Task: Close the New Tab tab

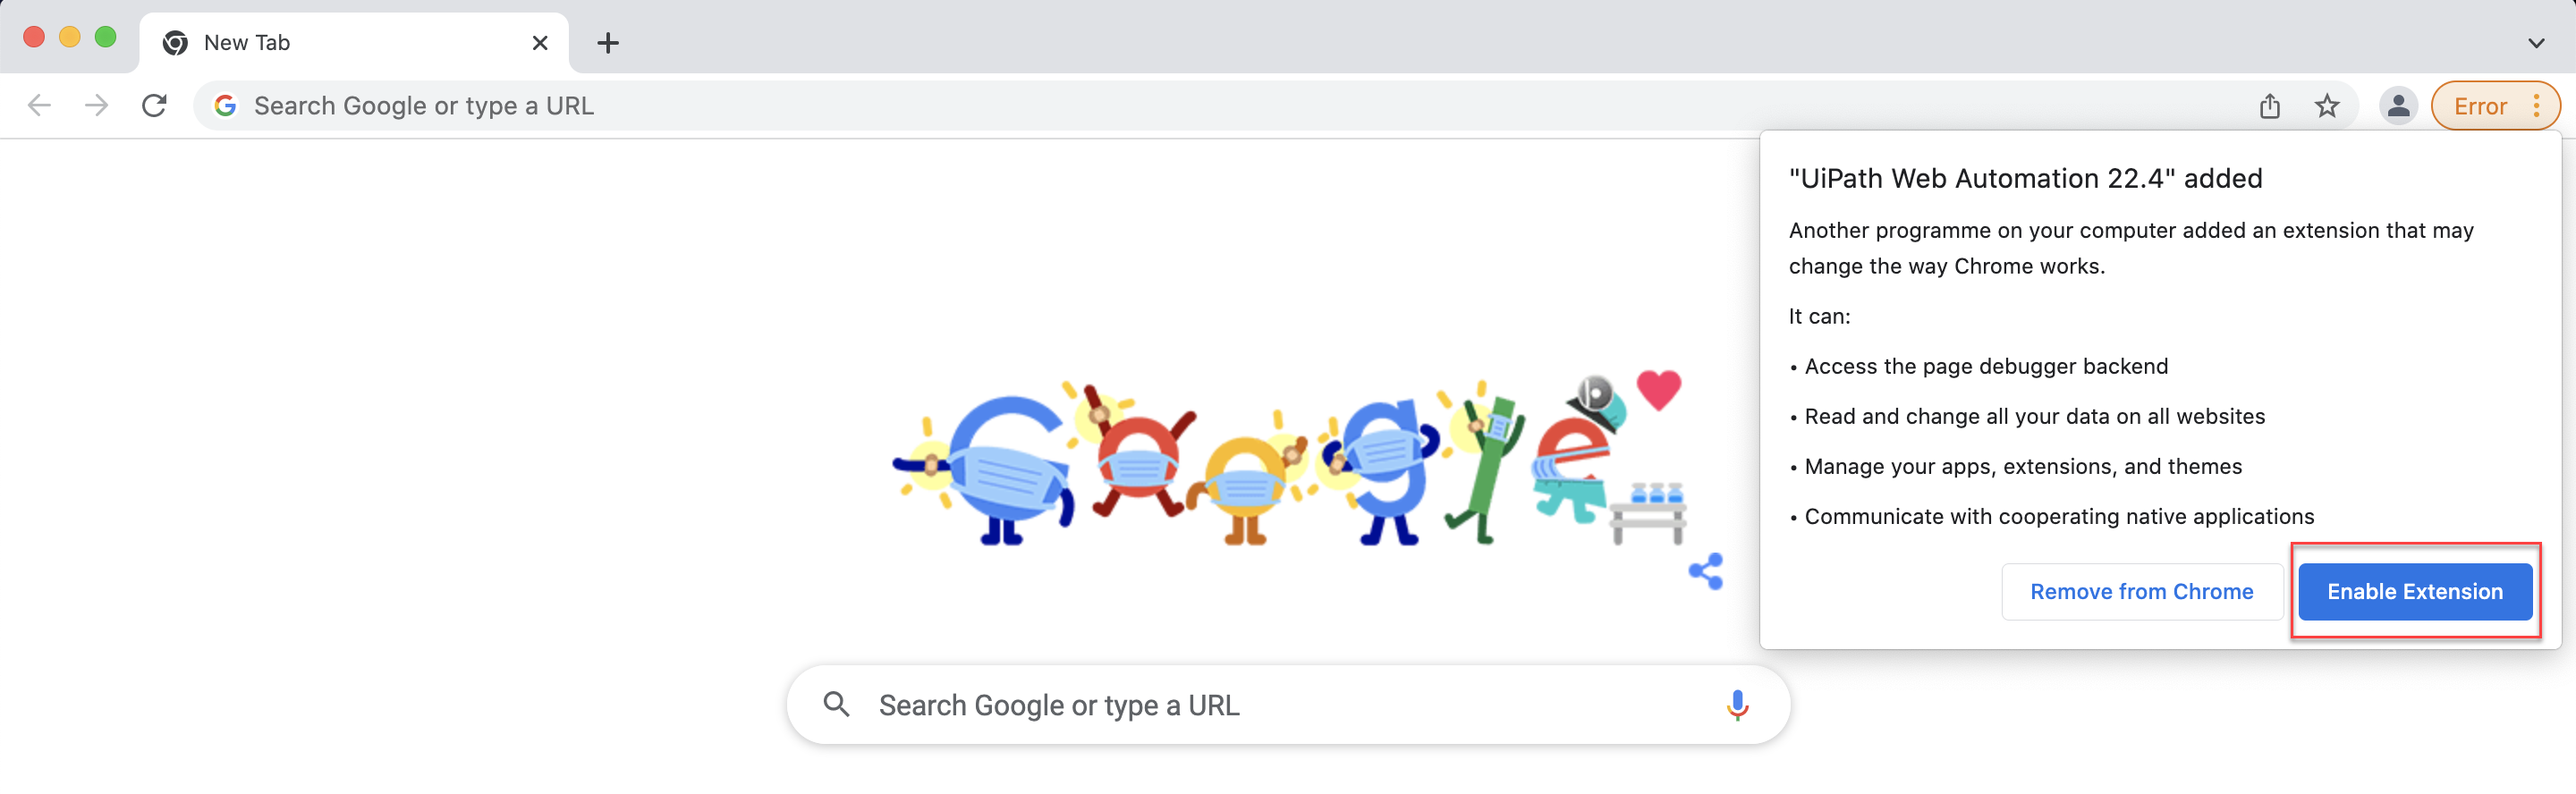Action: click(x=540, y=43)
